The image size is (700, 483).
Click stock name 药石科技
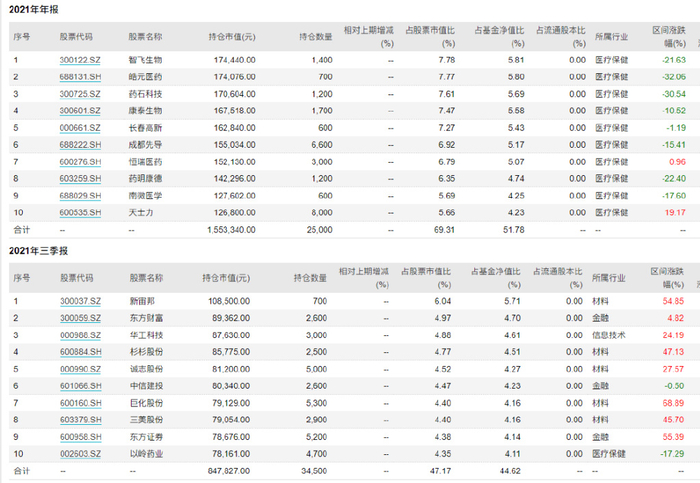point(145,94)
